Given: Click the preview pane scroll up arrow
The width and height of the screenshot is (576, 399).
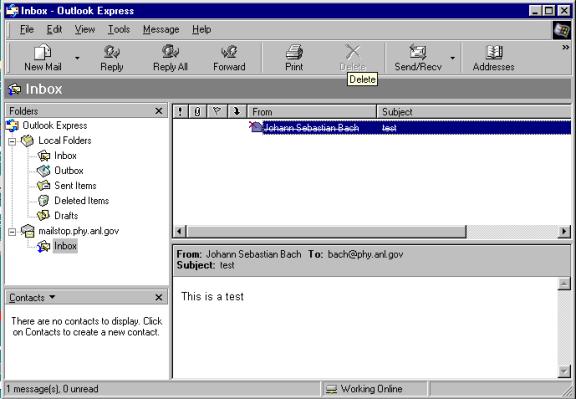Looking at the screenshot, I should [564, 284].
